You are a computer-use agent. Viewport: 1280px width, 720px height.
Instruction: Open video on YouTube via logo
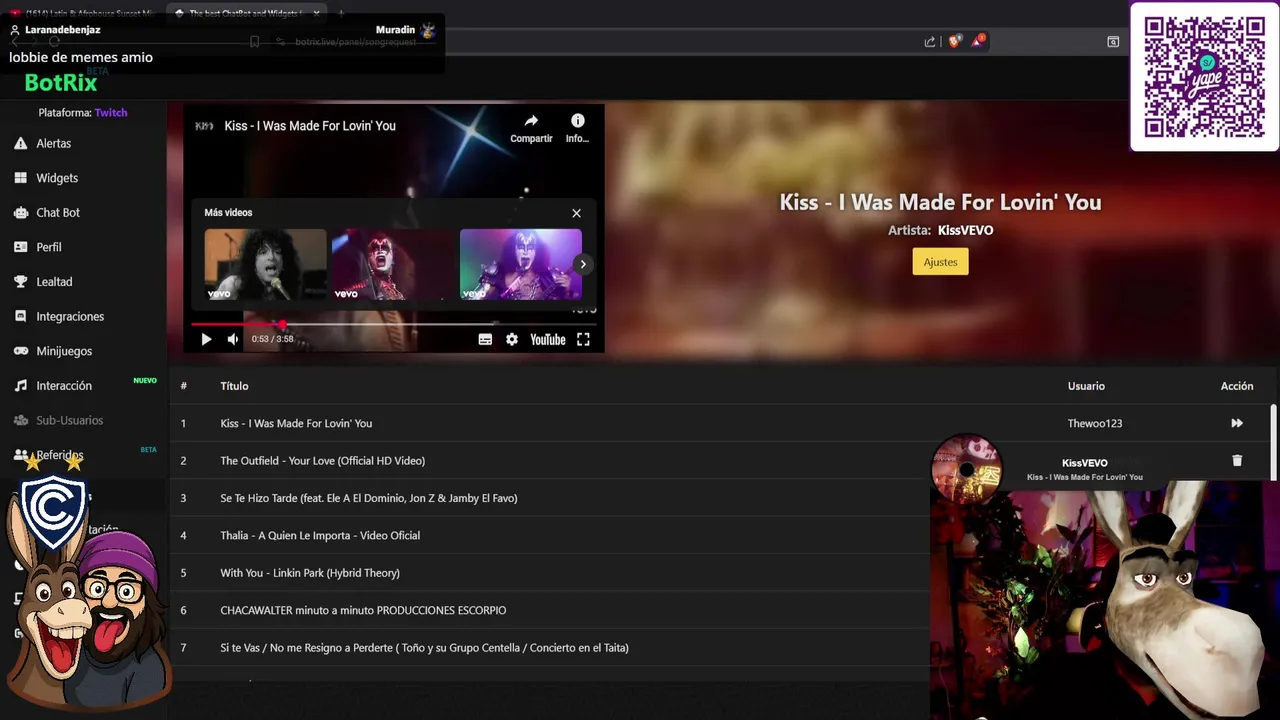(x=548, y=339)
